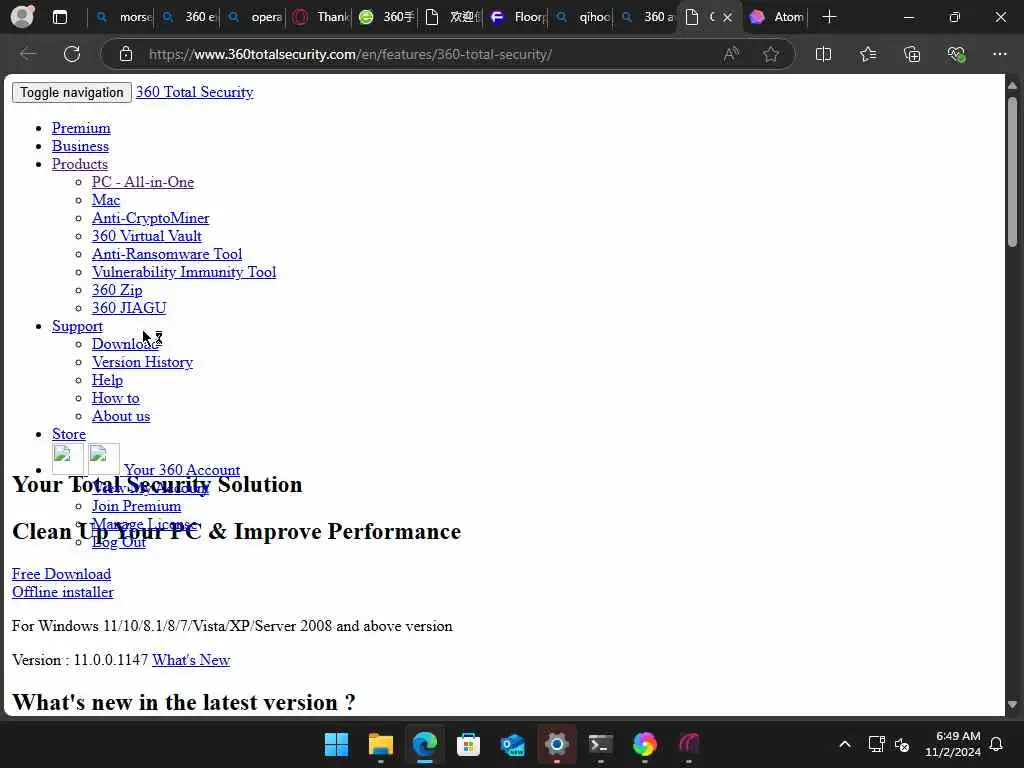
Task: Open the colorful browser taskbar icon
Action: [x=645, y=744]
